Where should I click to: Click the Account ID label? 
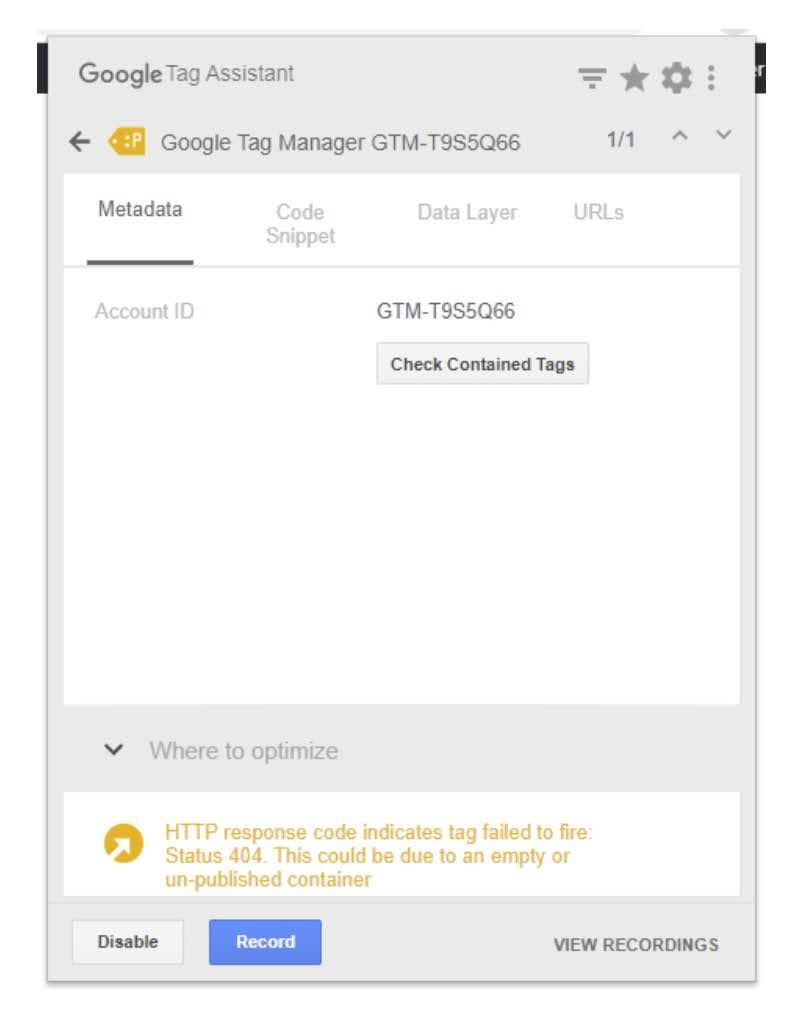click(x=145, y=311)
